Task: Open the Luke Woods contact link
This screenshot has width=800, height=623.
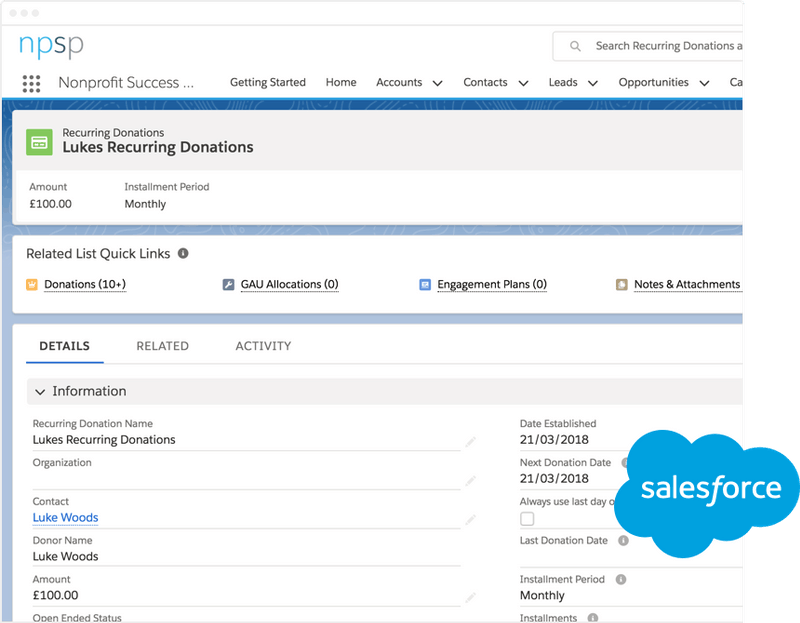Action: tap(65, 518)
